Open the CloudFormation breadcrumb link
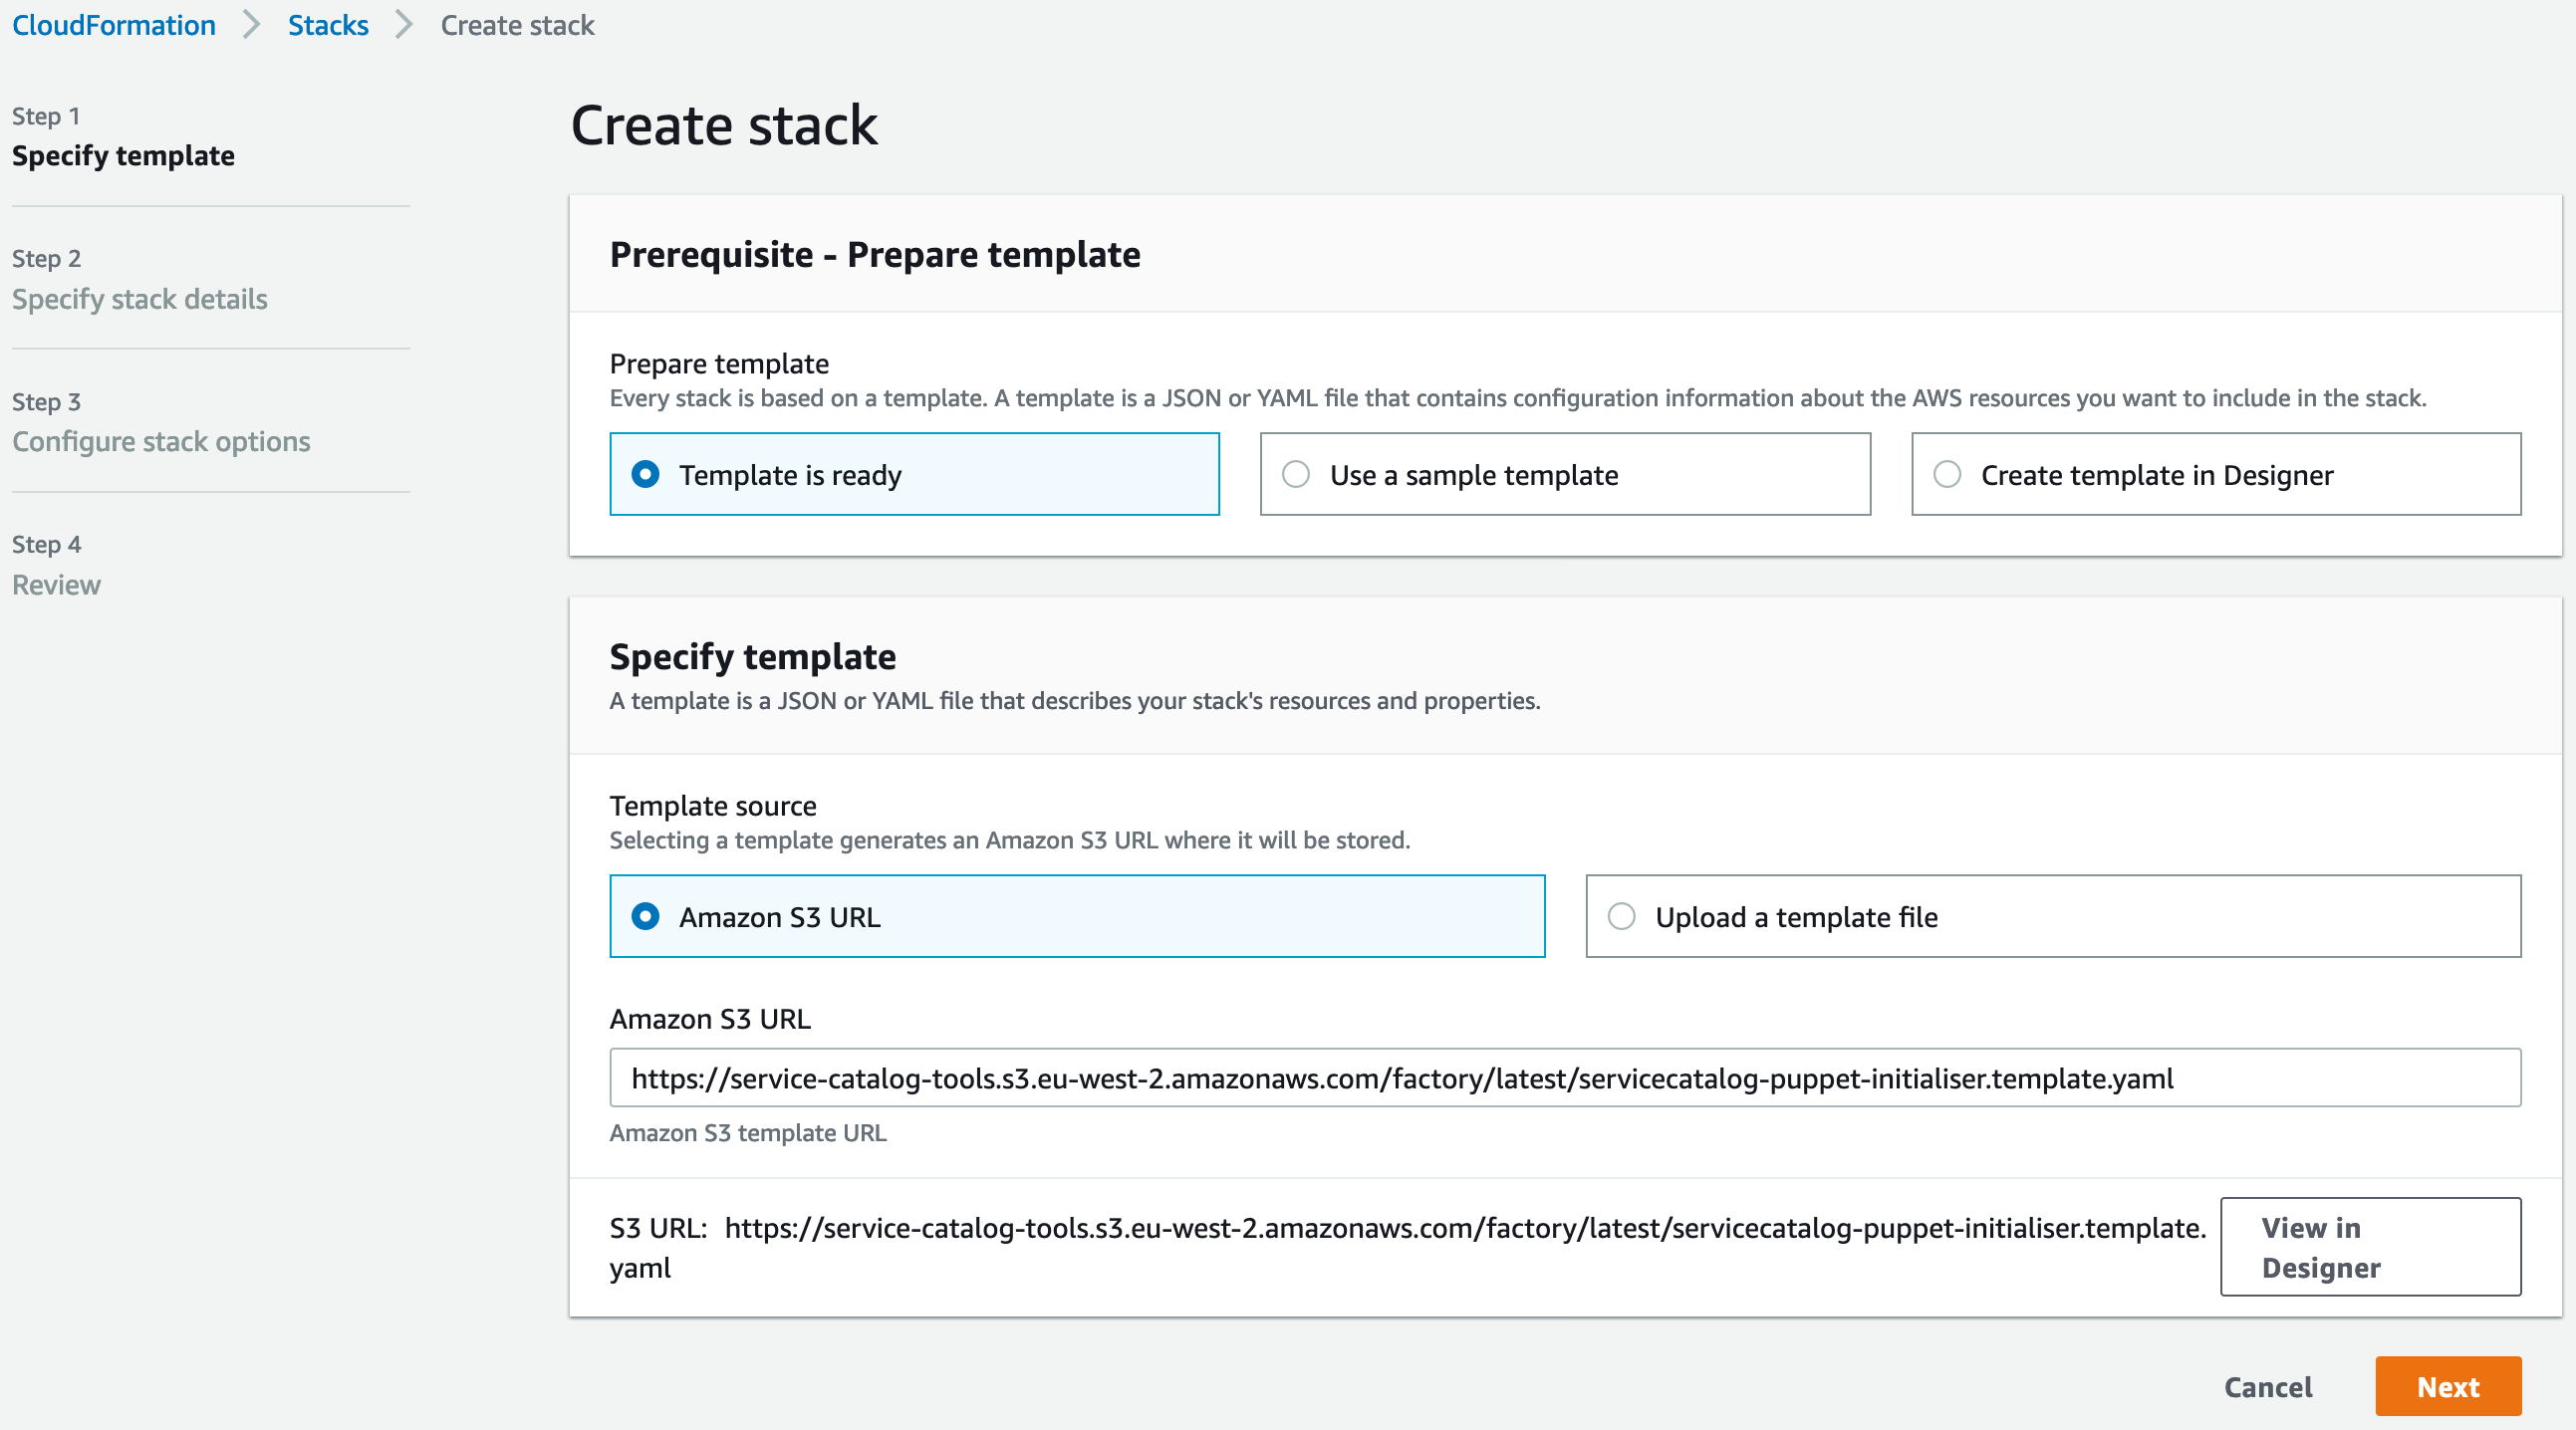This screenshot has width=2576, height=1430. (x=114, y=25)
